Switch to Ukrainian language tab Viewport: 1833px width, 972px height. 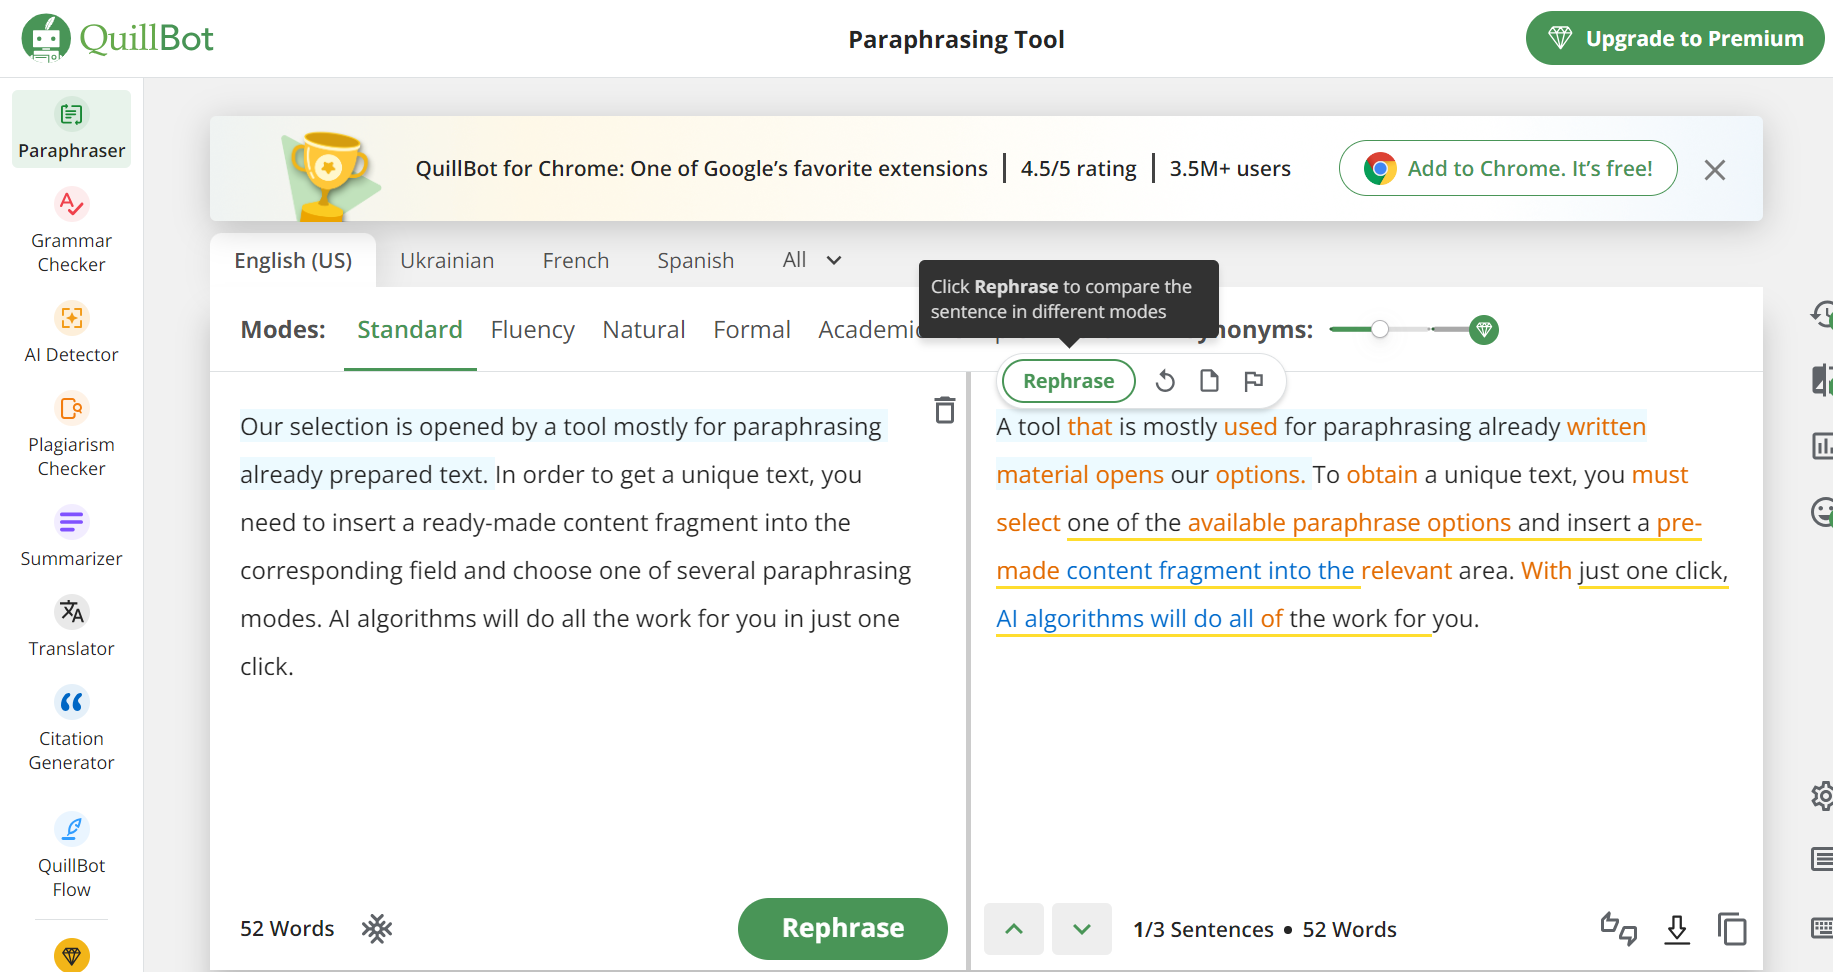pyautogui.click(x=447, y=260)
